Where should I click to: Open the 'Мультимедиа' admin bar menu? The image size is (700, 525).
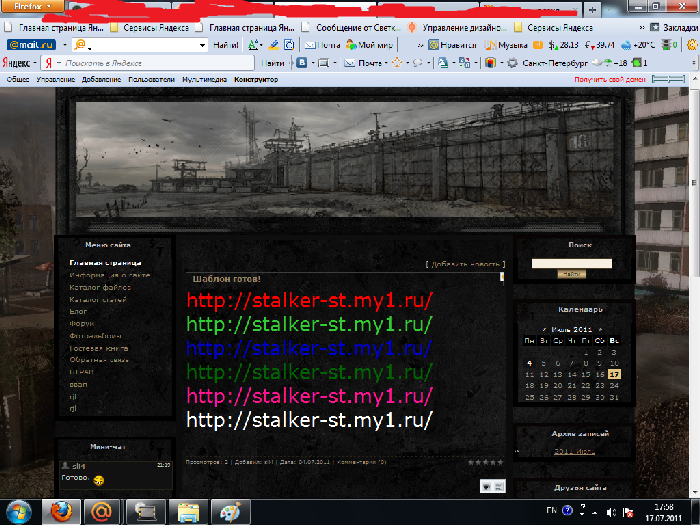click(204, 79)
